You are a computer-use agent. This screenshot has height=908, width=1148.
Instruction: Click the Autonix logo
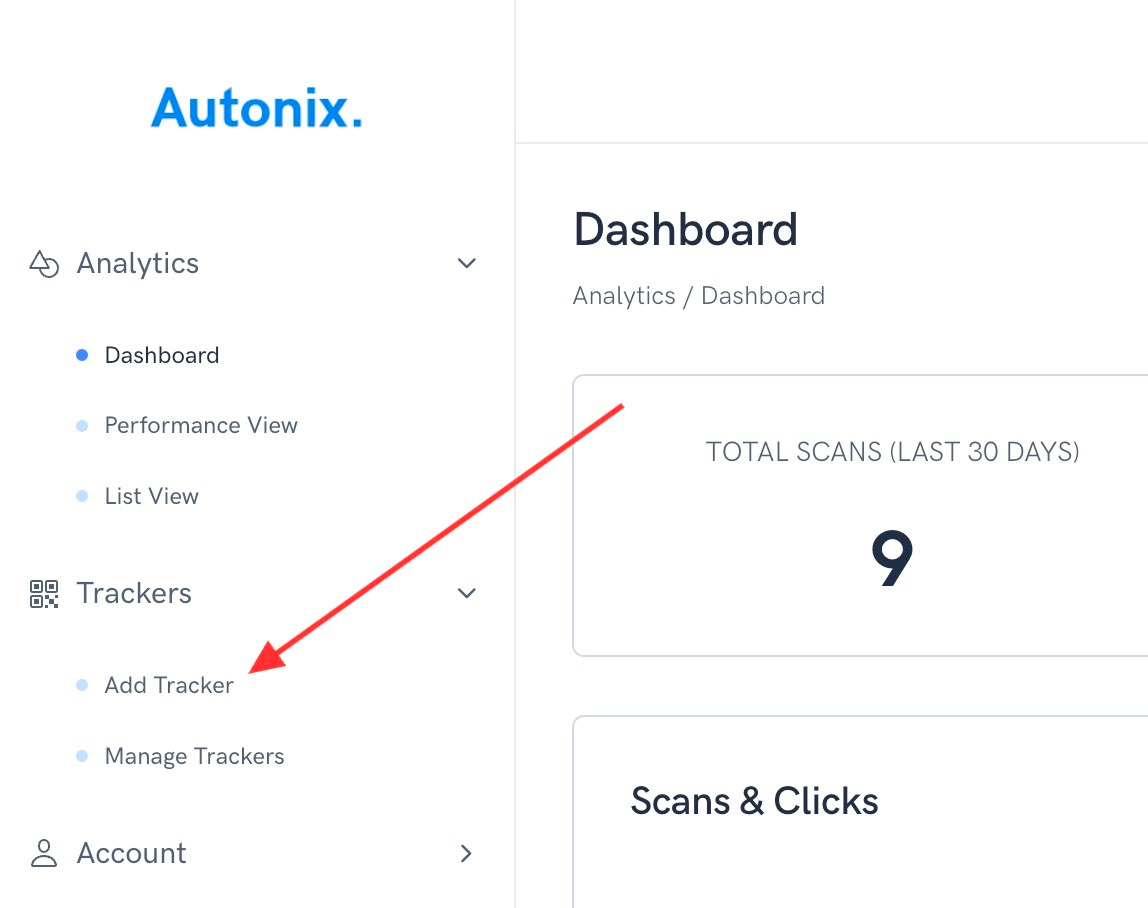click(257, 108)
